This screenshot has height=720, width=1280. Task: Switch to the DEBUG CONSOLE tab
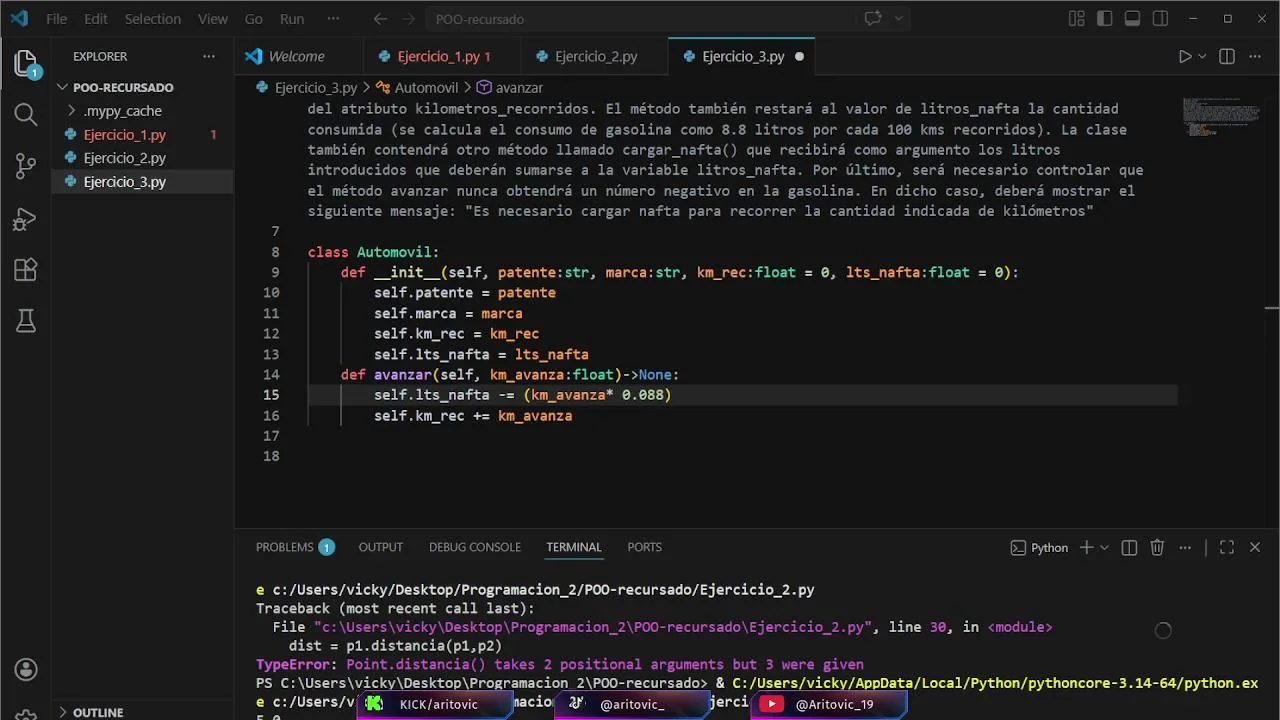(475, 547)
